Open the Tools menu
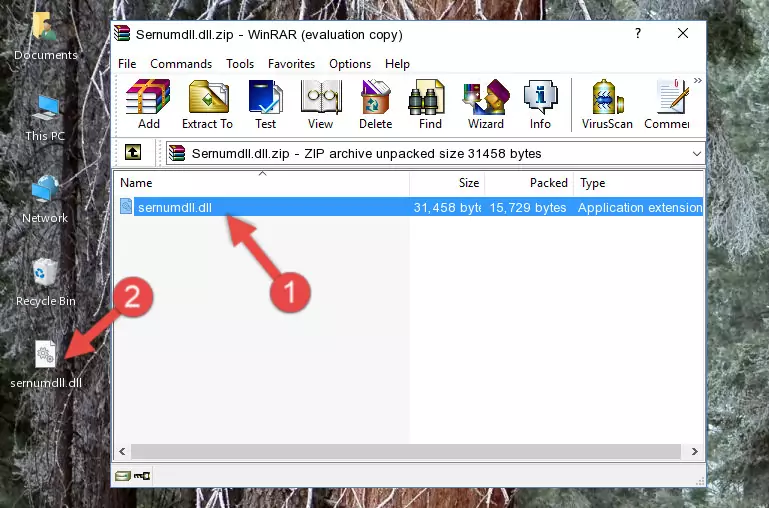 tap(240, 64)
